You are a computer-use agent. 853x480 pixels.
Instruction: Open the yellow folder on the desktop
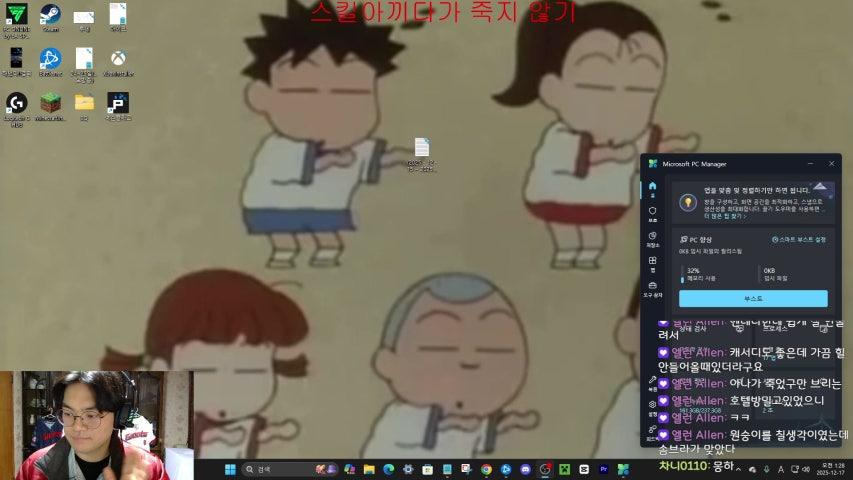84,106
